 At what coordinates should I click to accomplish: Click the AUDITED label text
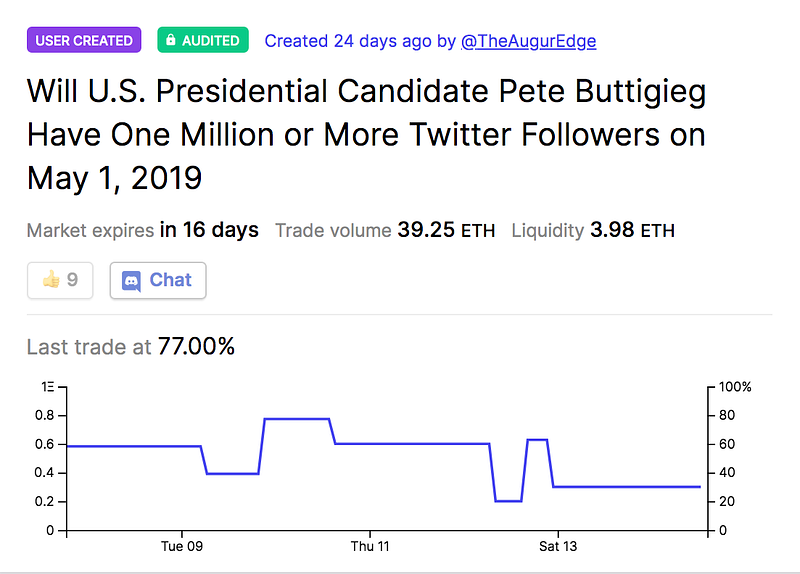point(211,41)
